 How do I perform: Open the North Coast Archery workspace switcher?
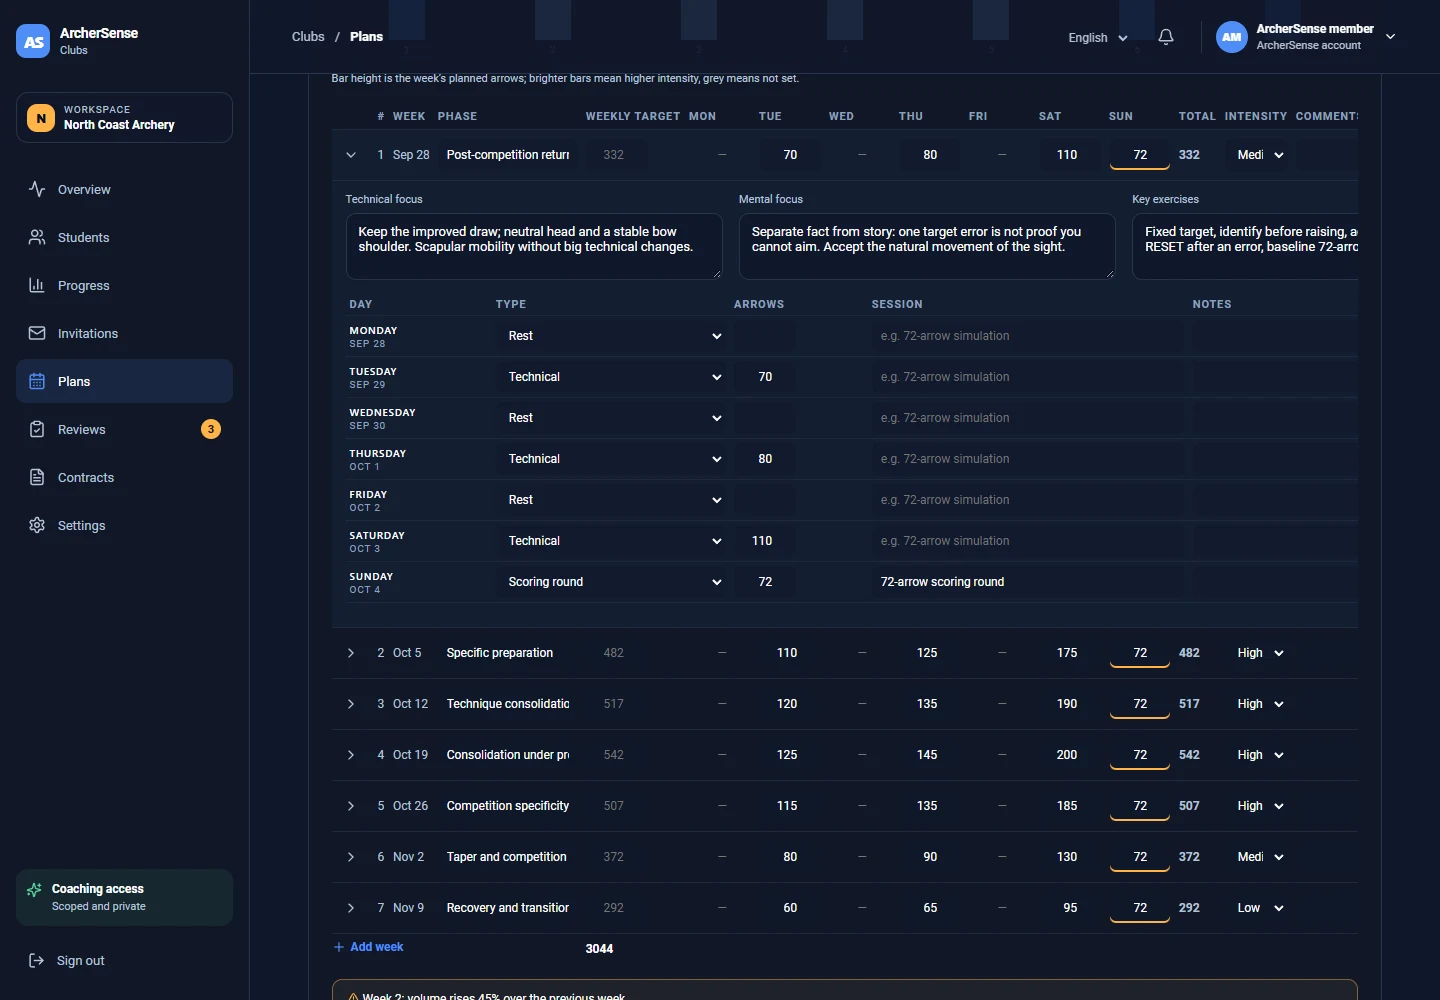click(124, 118)
